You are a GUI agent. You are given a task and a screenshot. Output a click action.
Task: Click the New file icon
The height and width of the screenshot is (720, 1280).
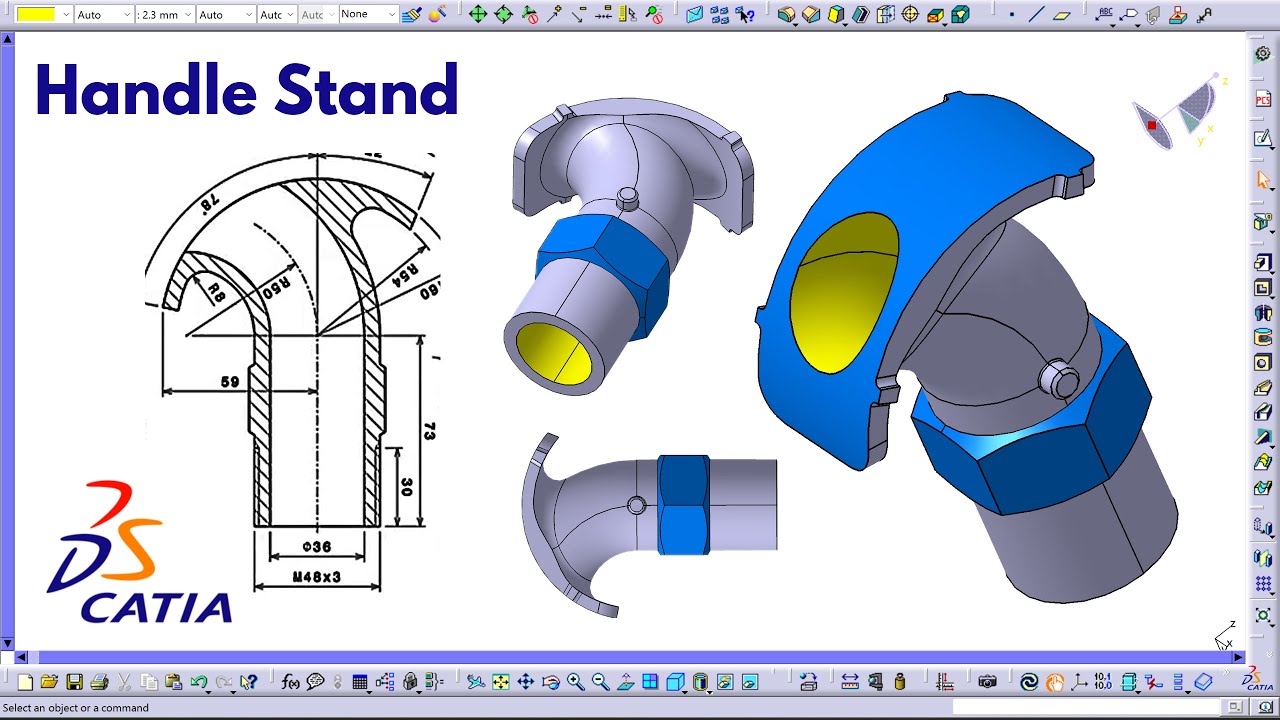25,682
